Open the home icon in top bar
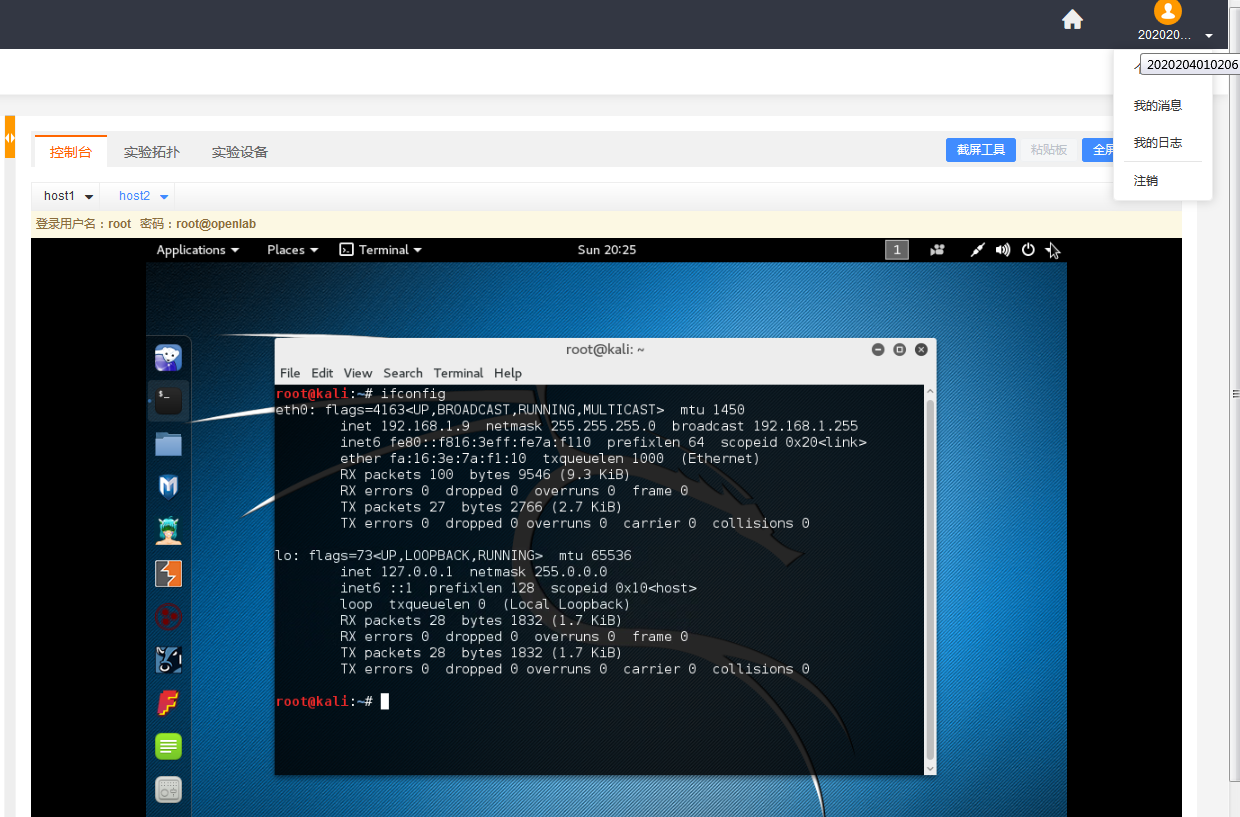The width and height of the screenshot is (1240, 817). coord(1072,20)
